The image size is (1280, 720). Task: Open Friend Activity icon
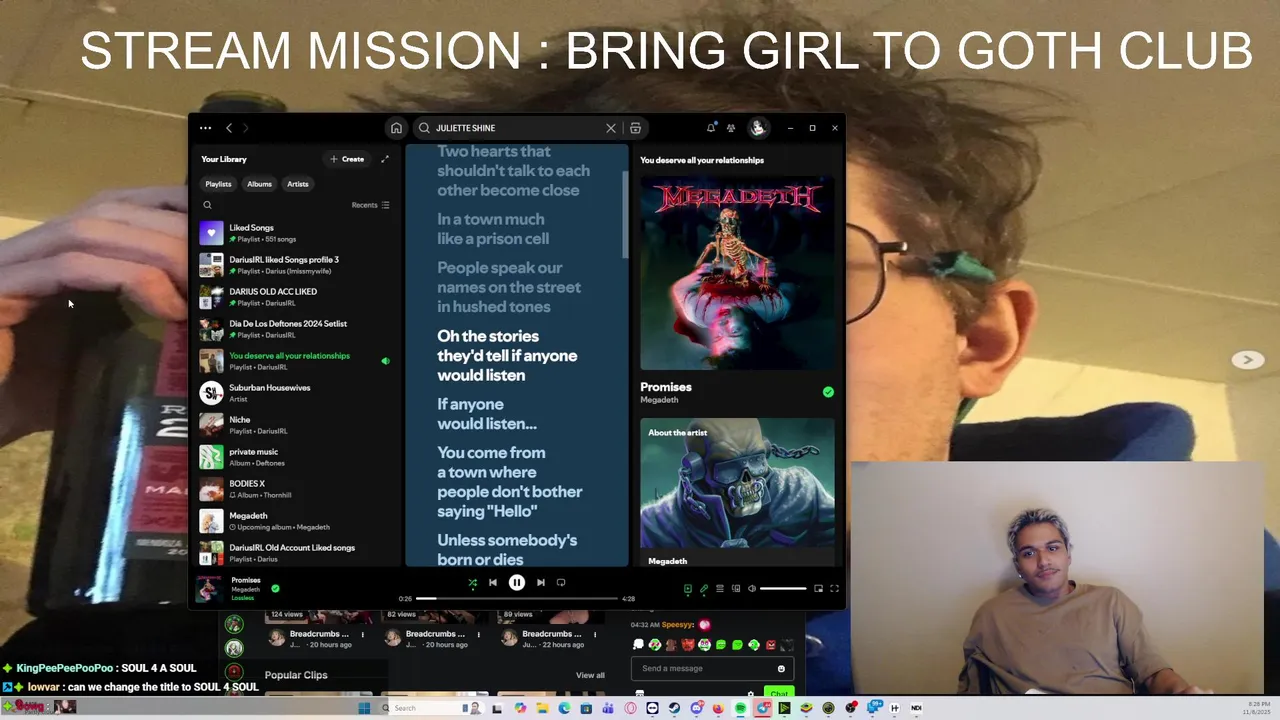(731, 128)
